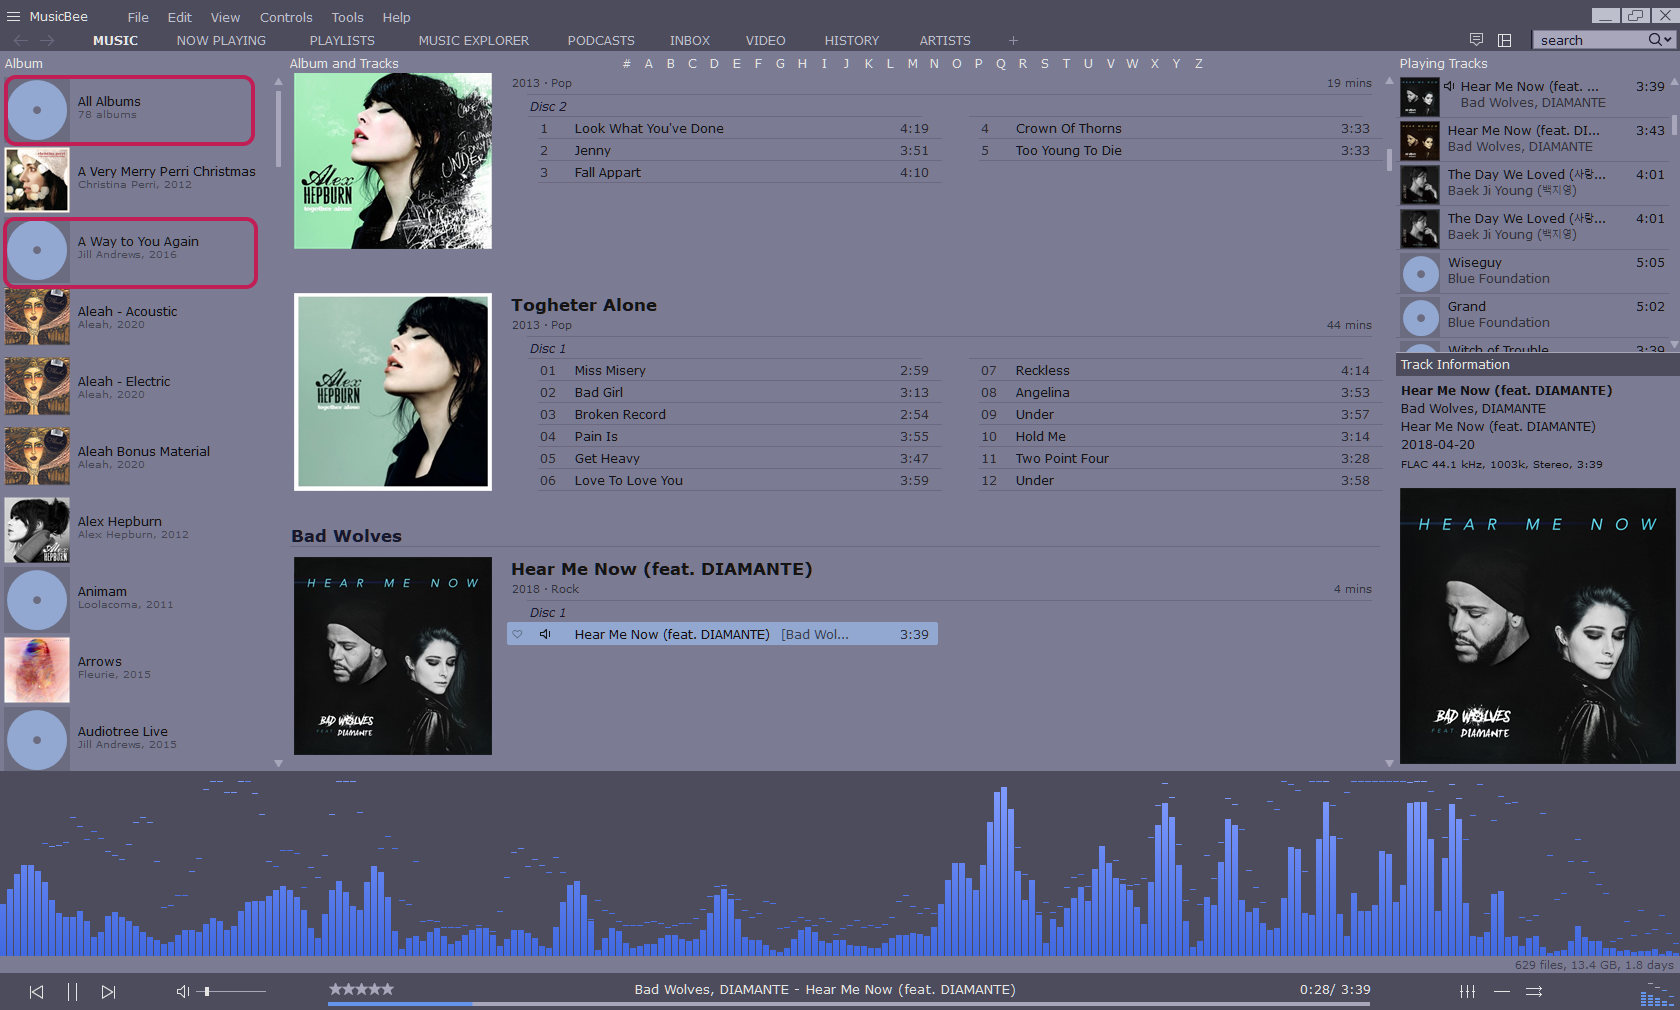Switch to Music Explorer tab
1680x1010 pixels.
pyautogui.click(x=473, y=40)
